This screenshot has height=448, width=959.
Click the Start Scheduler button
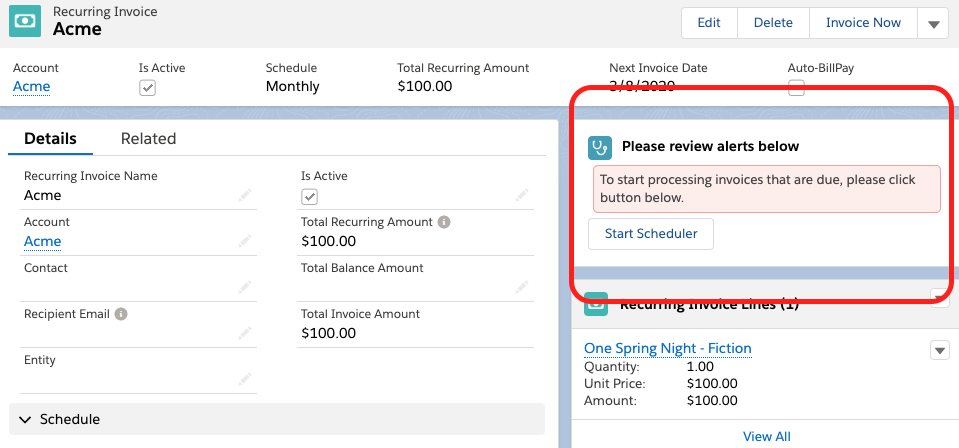click(651, 234)
